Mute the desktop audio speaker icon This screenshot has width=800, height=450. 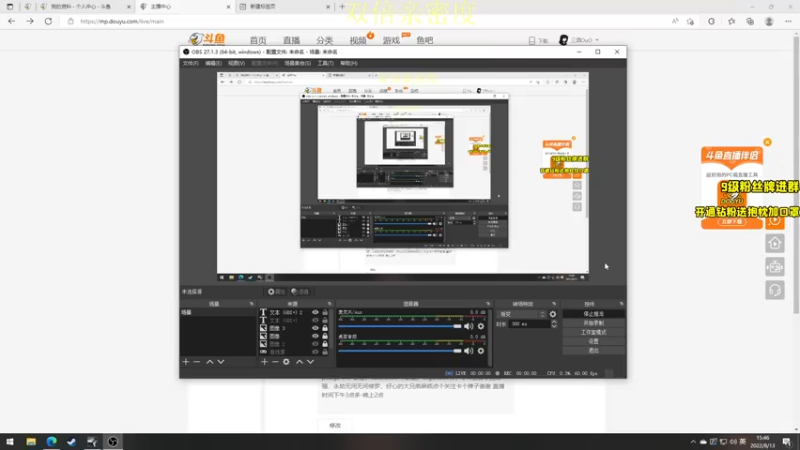coord(468,351)
